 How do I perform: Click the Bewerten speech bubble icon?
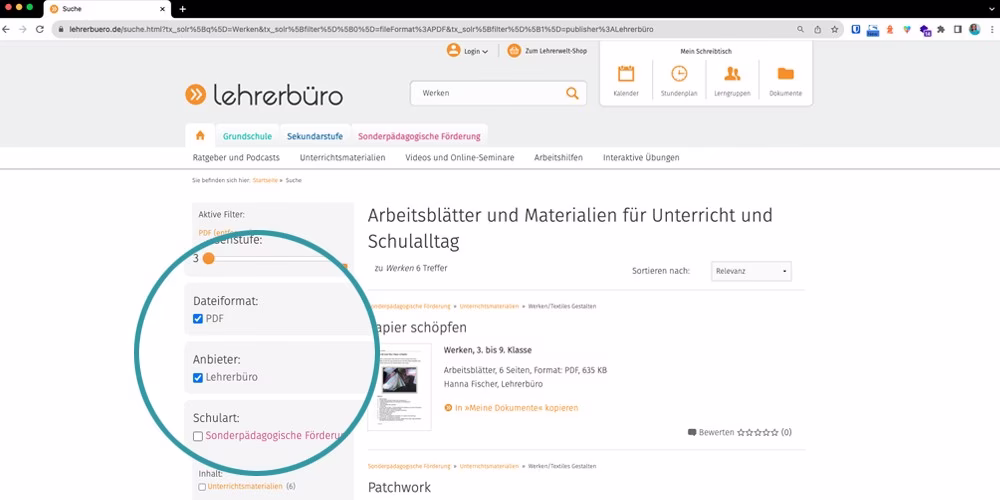pos(692,432)
